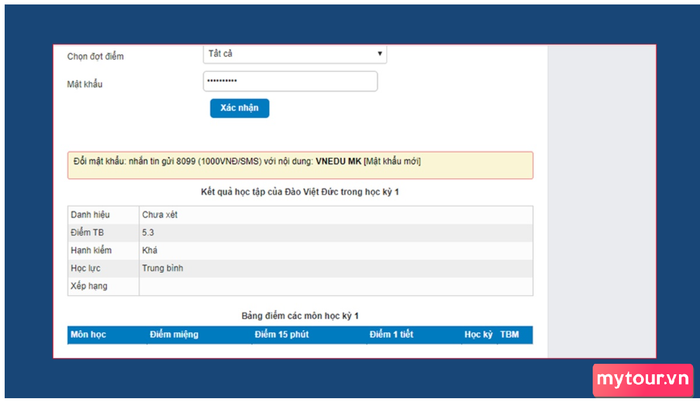Select the 'Chưa xét' value cell
The width and height of the screenshot is (700, 405).
tap(159, 215)
